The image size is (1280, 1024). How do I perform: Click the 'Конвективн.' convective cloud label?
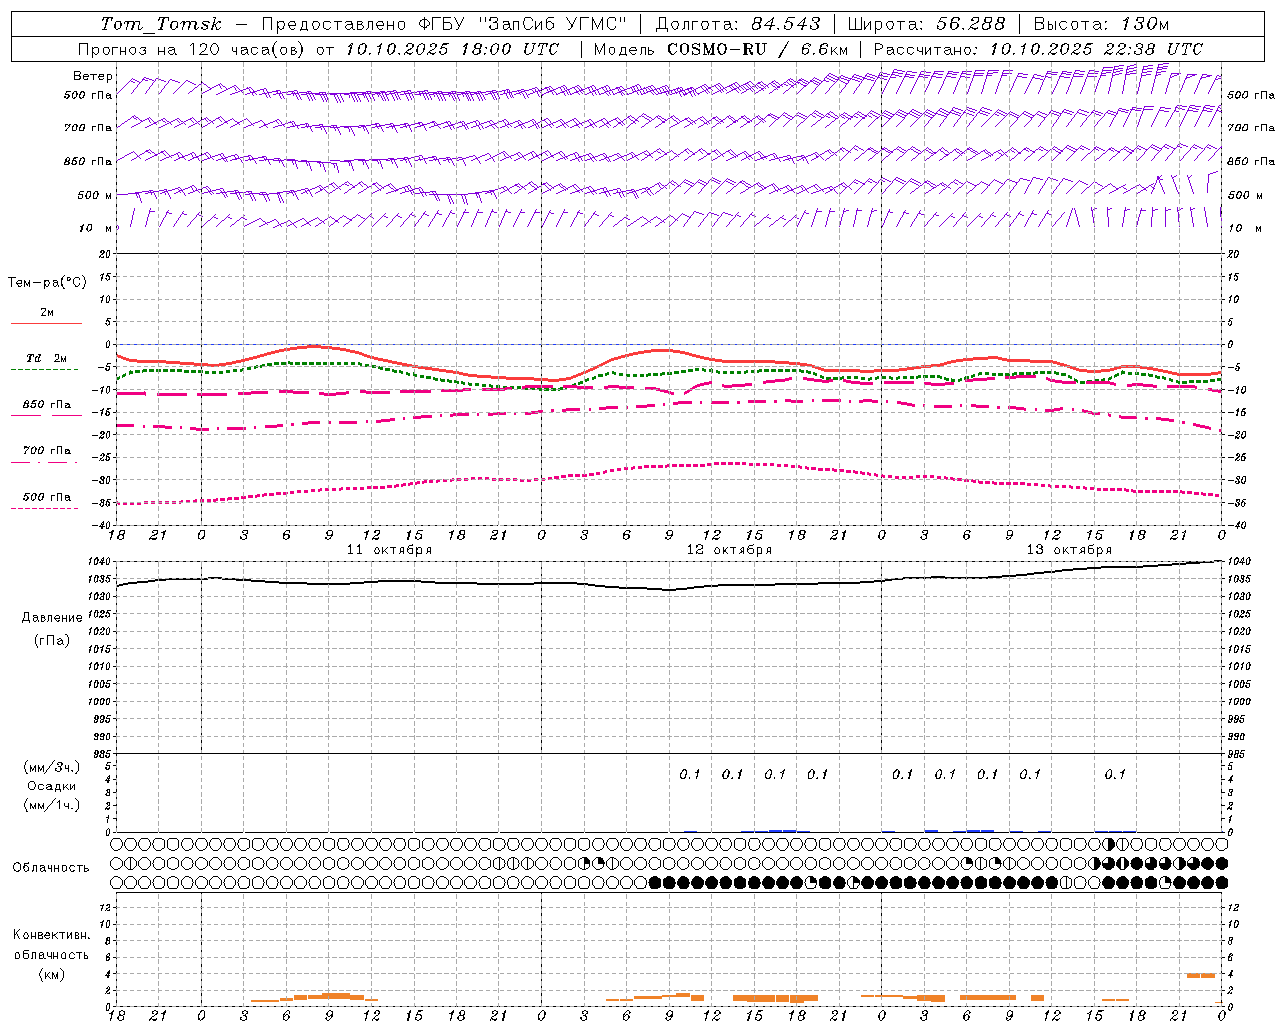51,935
